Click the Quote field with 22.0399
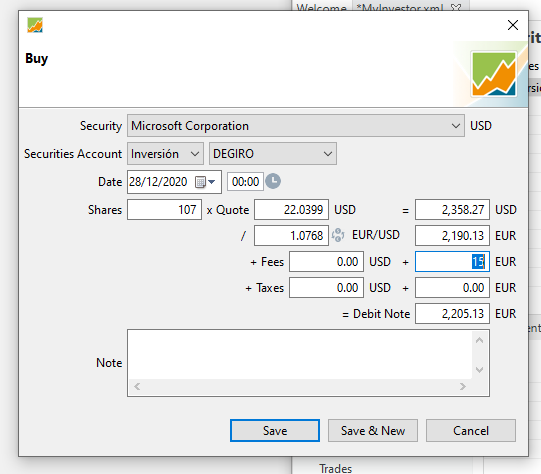The height and width of the screenshot is (474, 541). pyautogui.click(x=291, y=209)
